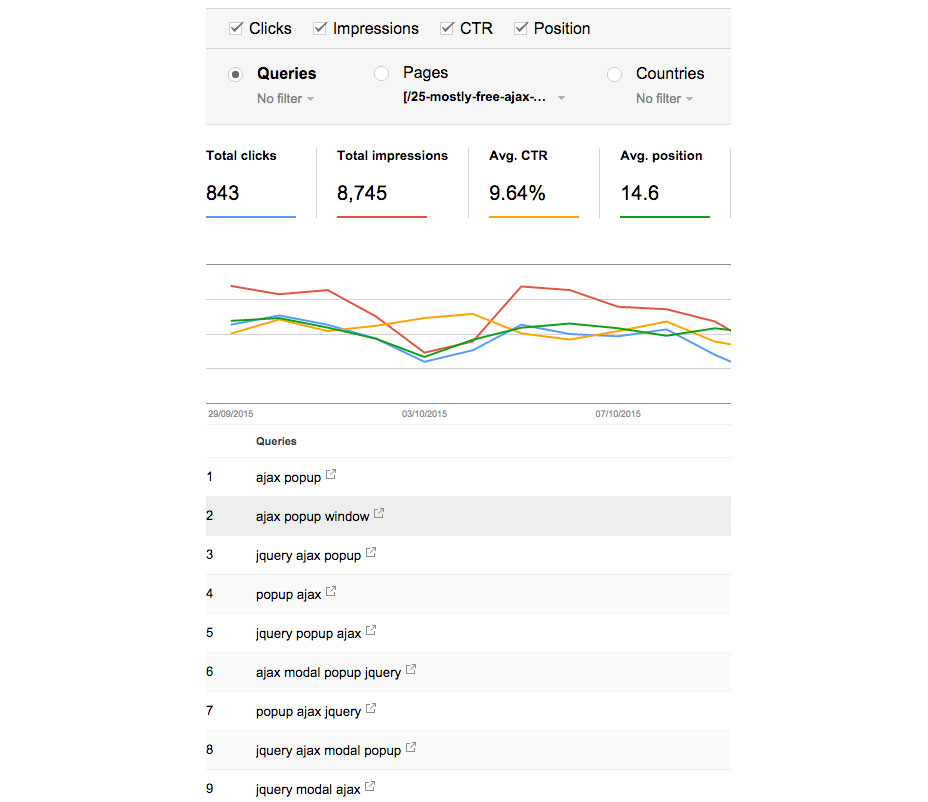Image resolution: width=928 pixels, height=802 pixels.
Task: Open external link icon for 'ajax modal popup jquery'
Action: pyautogui.click(x=411, y=669)
